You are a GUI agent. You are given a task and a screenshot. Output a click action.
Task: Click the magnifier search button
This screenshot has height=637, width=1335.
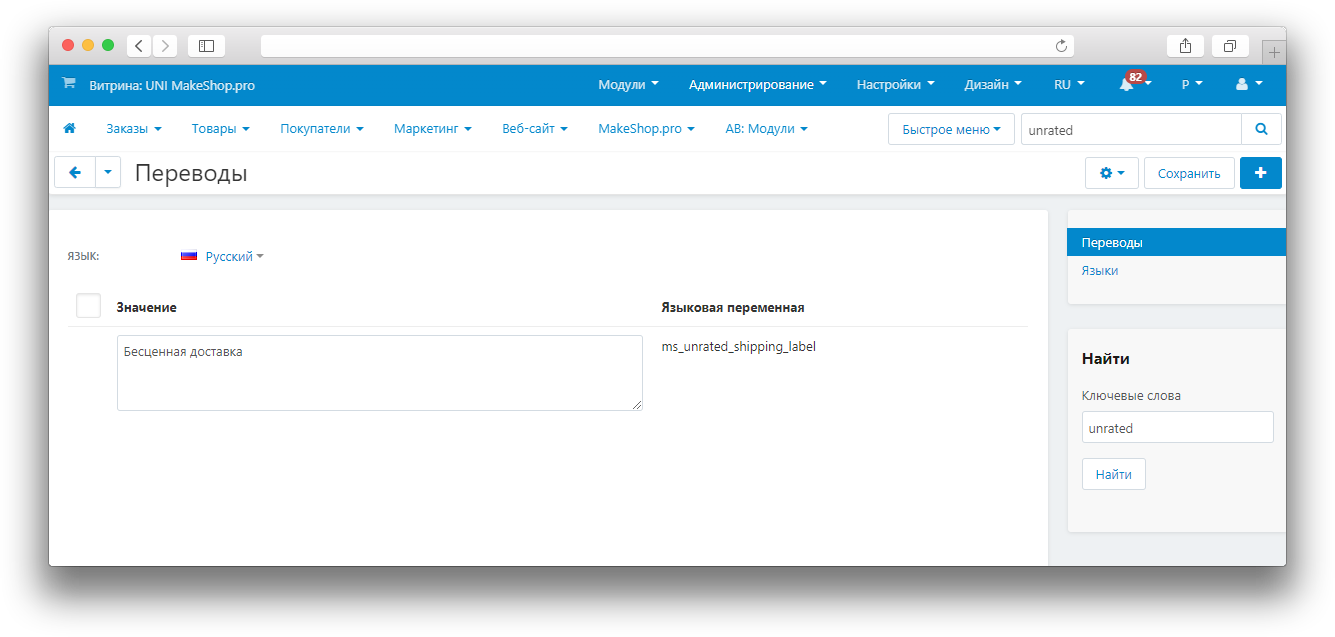point(1261,129)
